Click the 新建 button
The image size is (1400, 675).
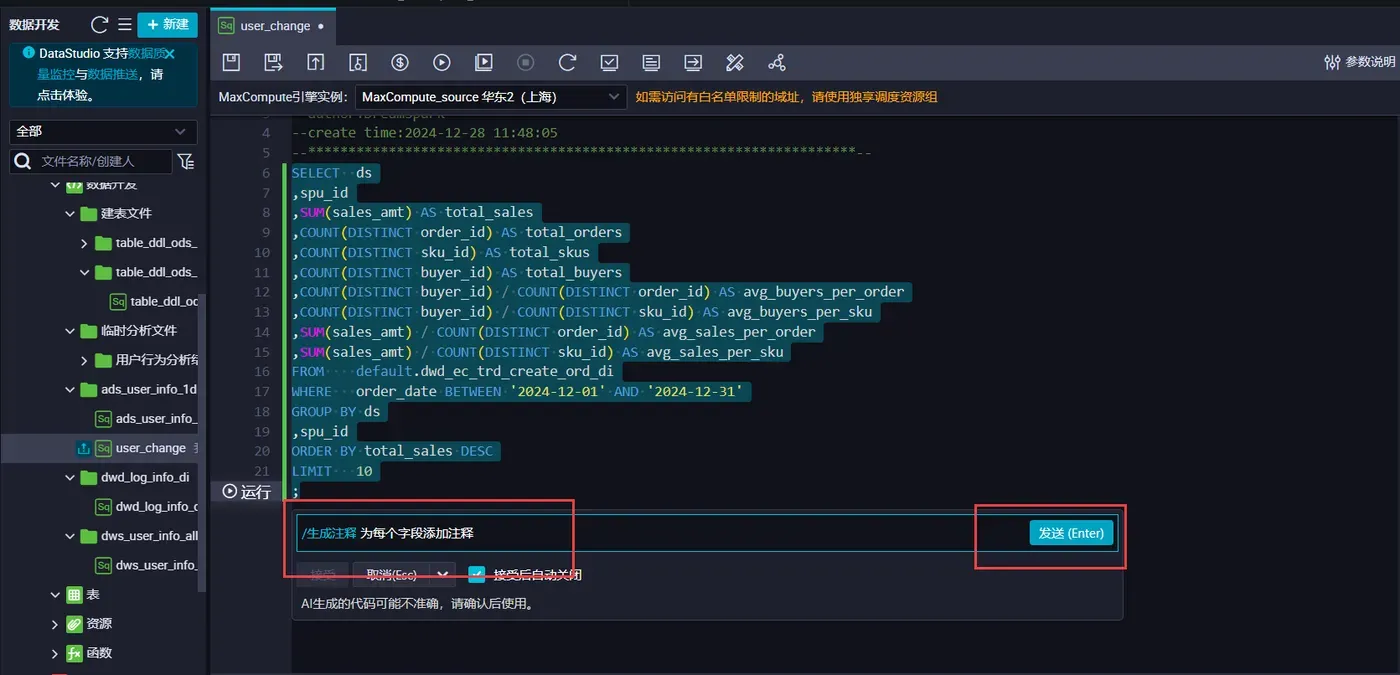pyautogui.click(x=167, y=25)
